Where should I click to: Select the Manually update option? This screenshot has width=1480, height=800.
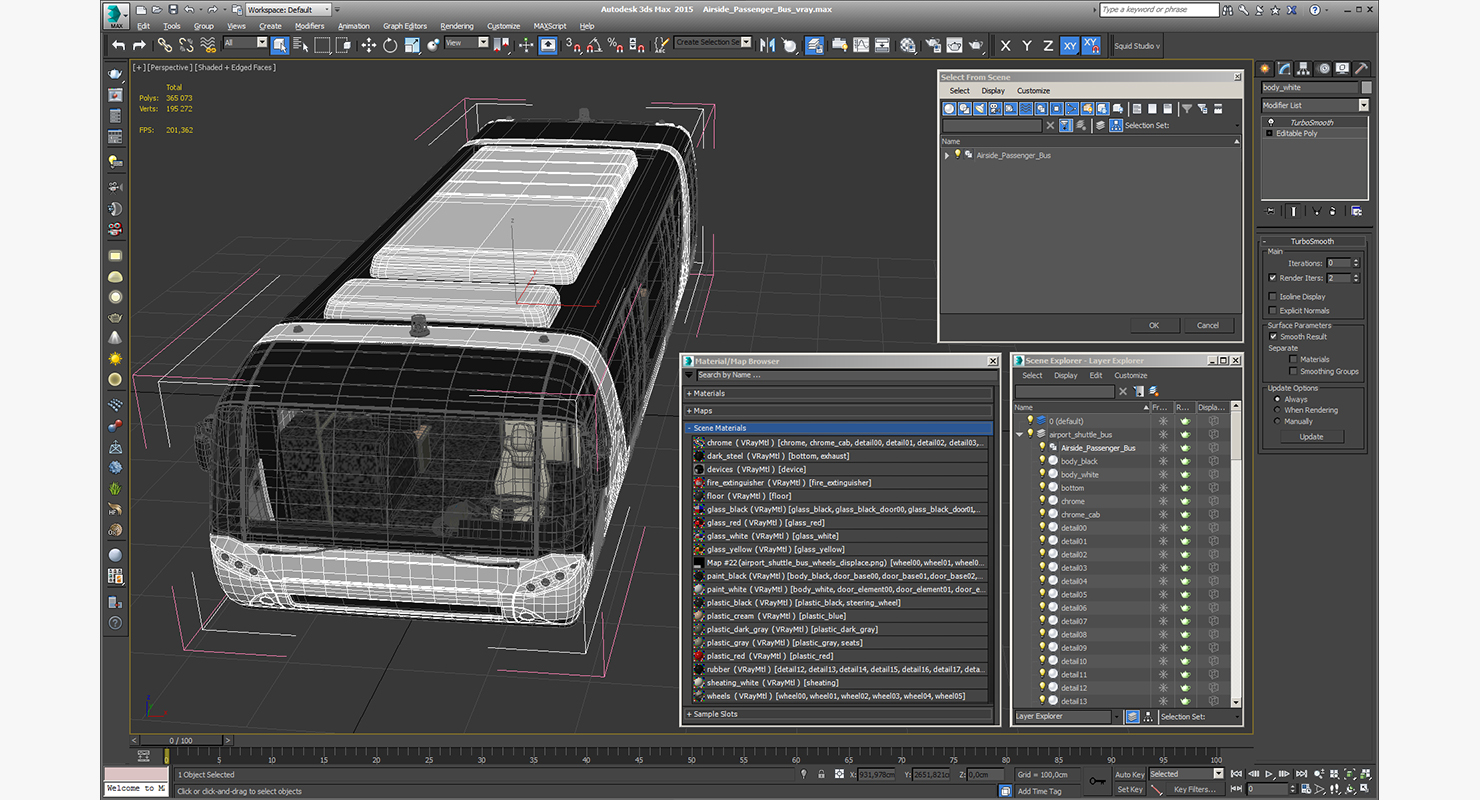[1277, 421]
